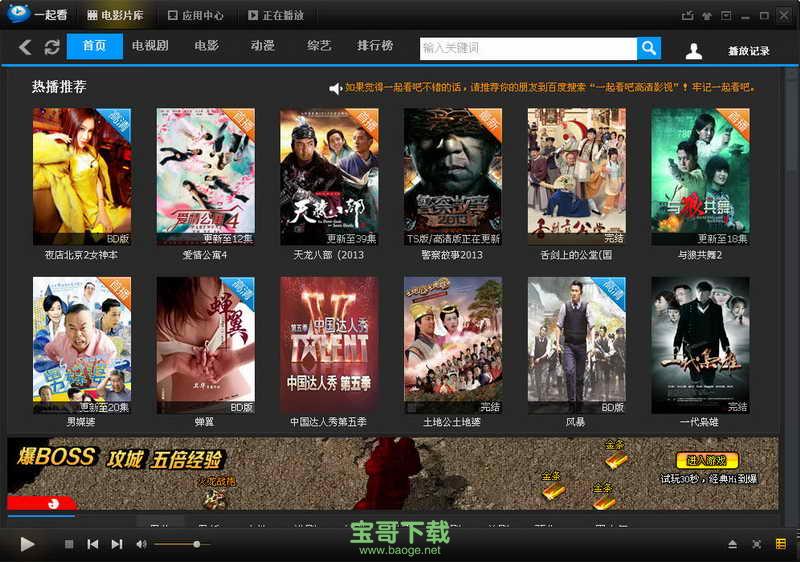The width and height of the screenshot is (800, 562).
Task: Click the vertical scrollbar on right
Action: click(x=792, y=296)
